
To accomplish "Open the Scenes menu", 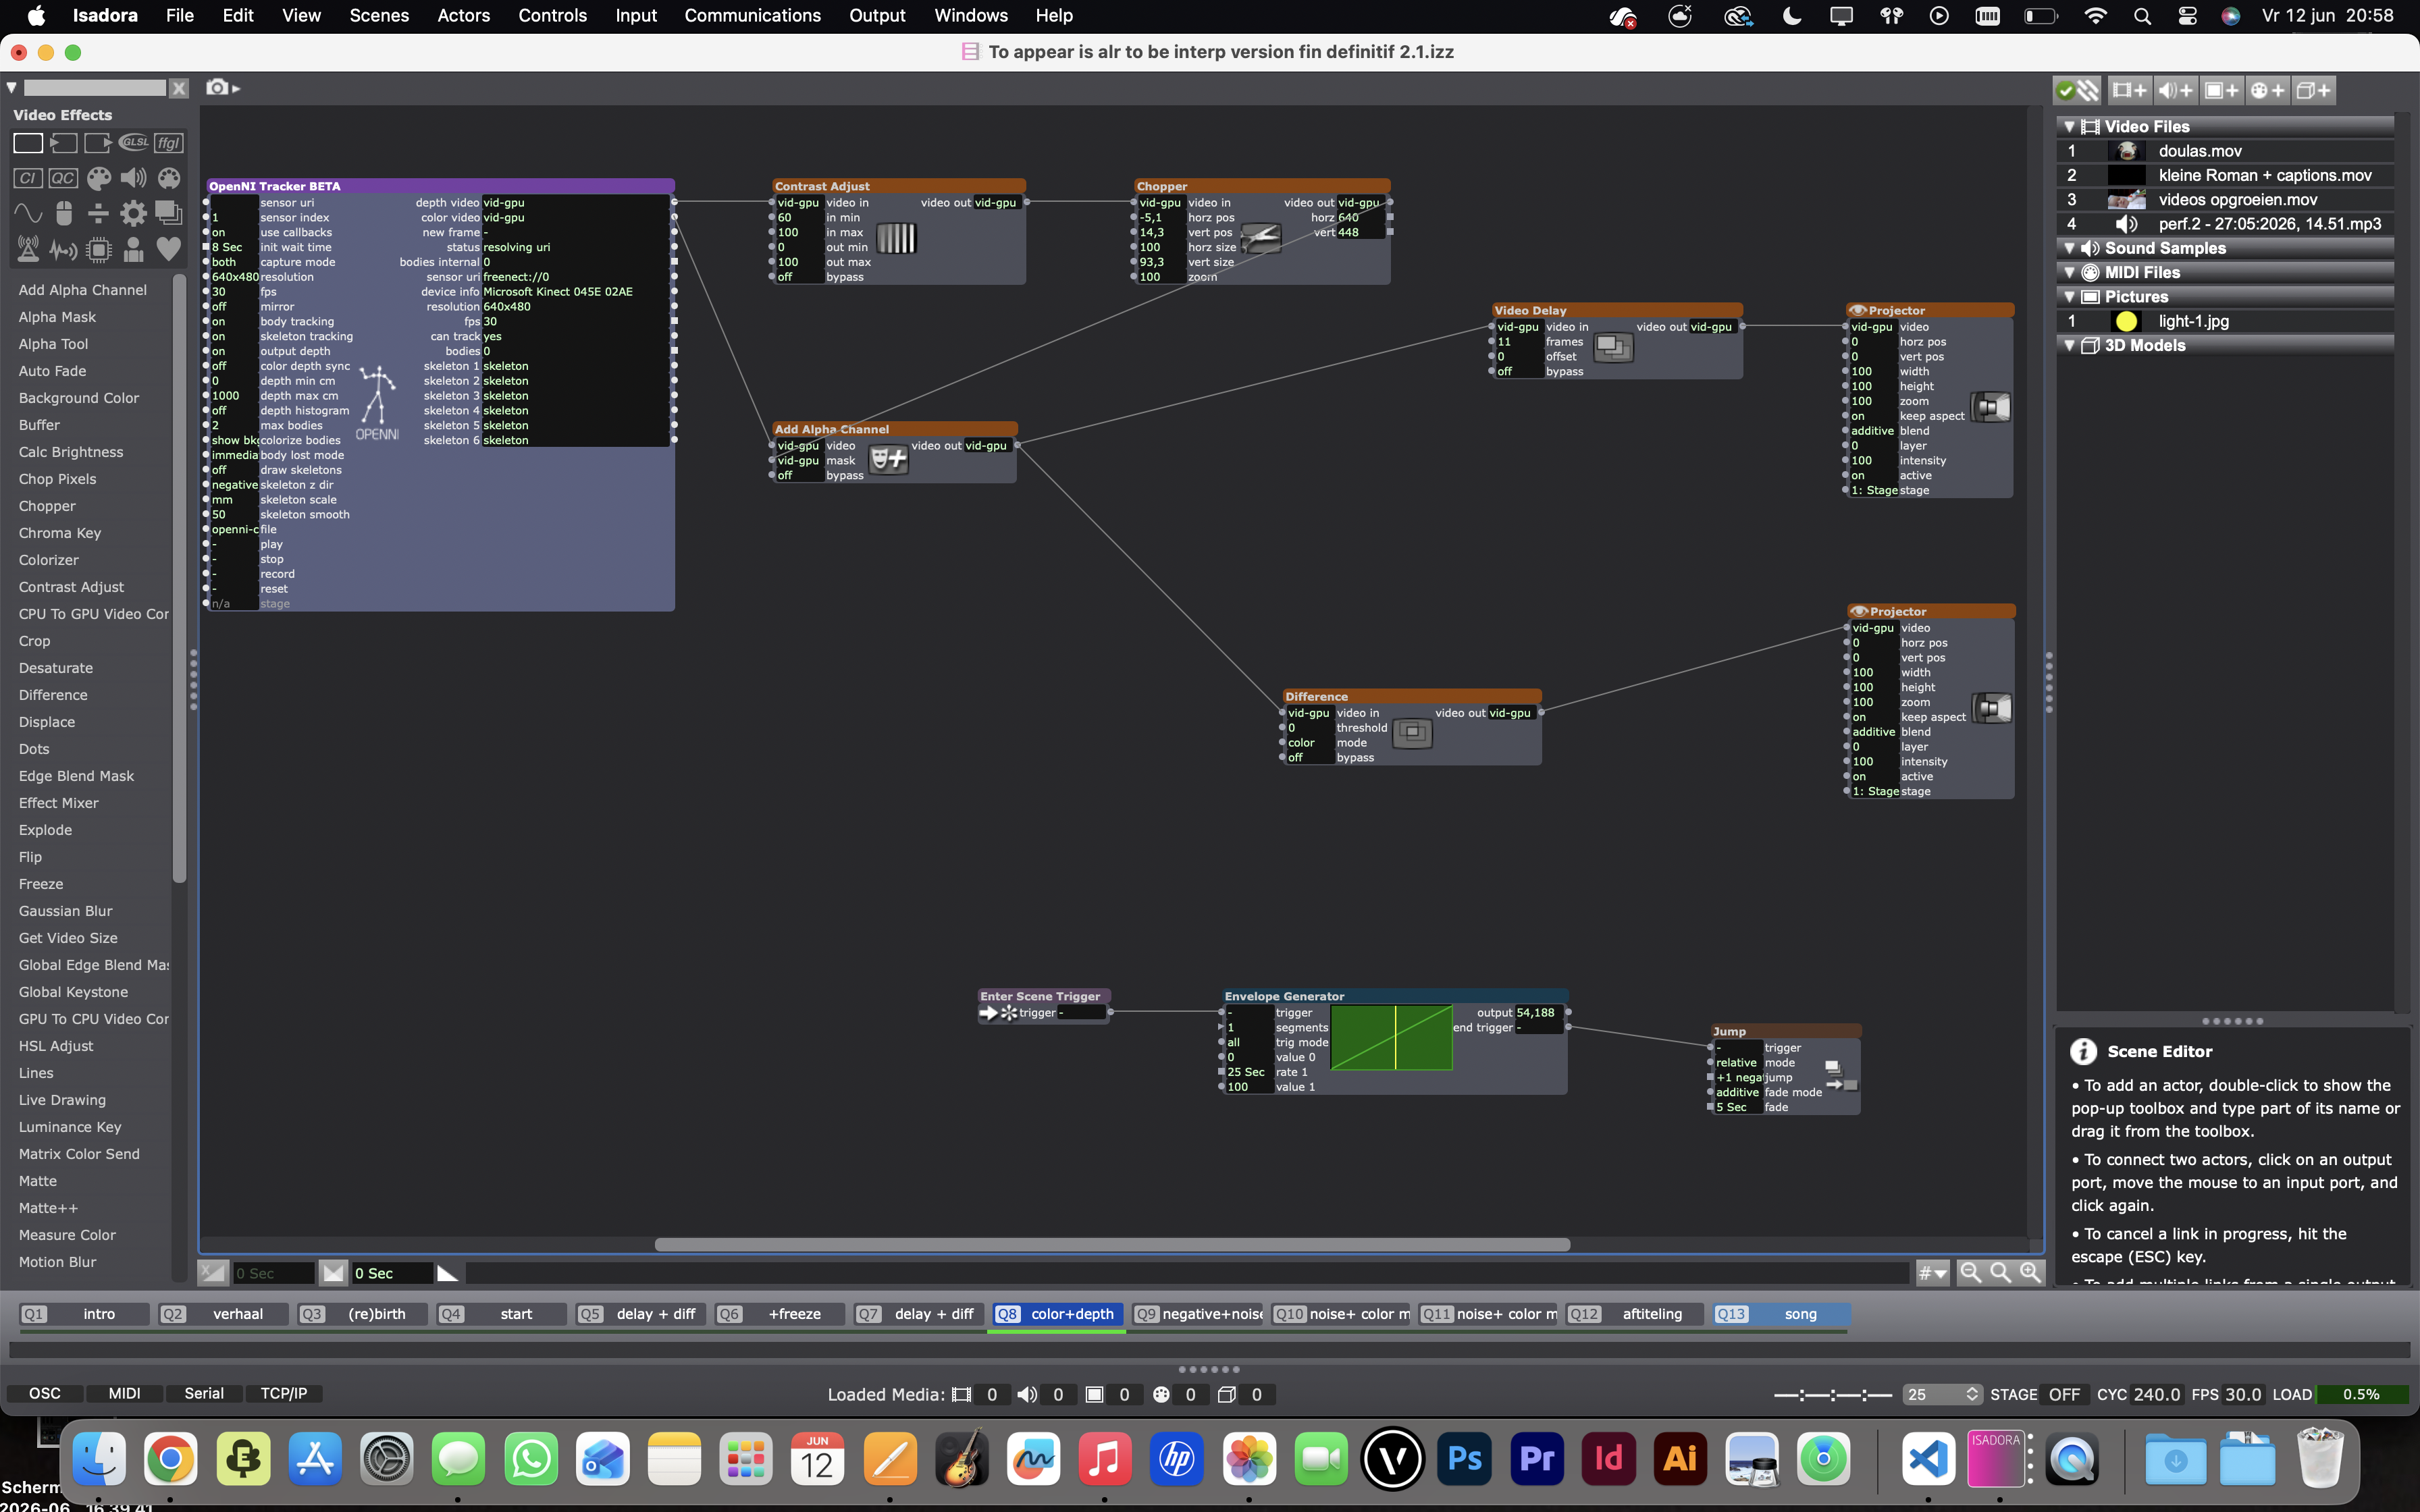I will click(x=379, y=16).
